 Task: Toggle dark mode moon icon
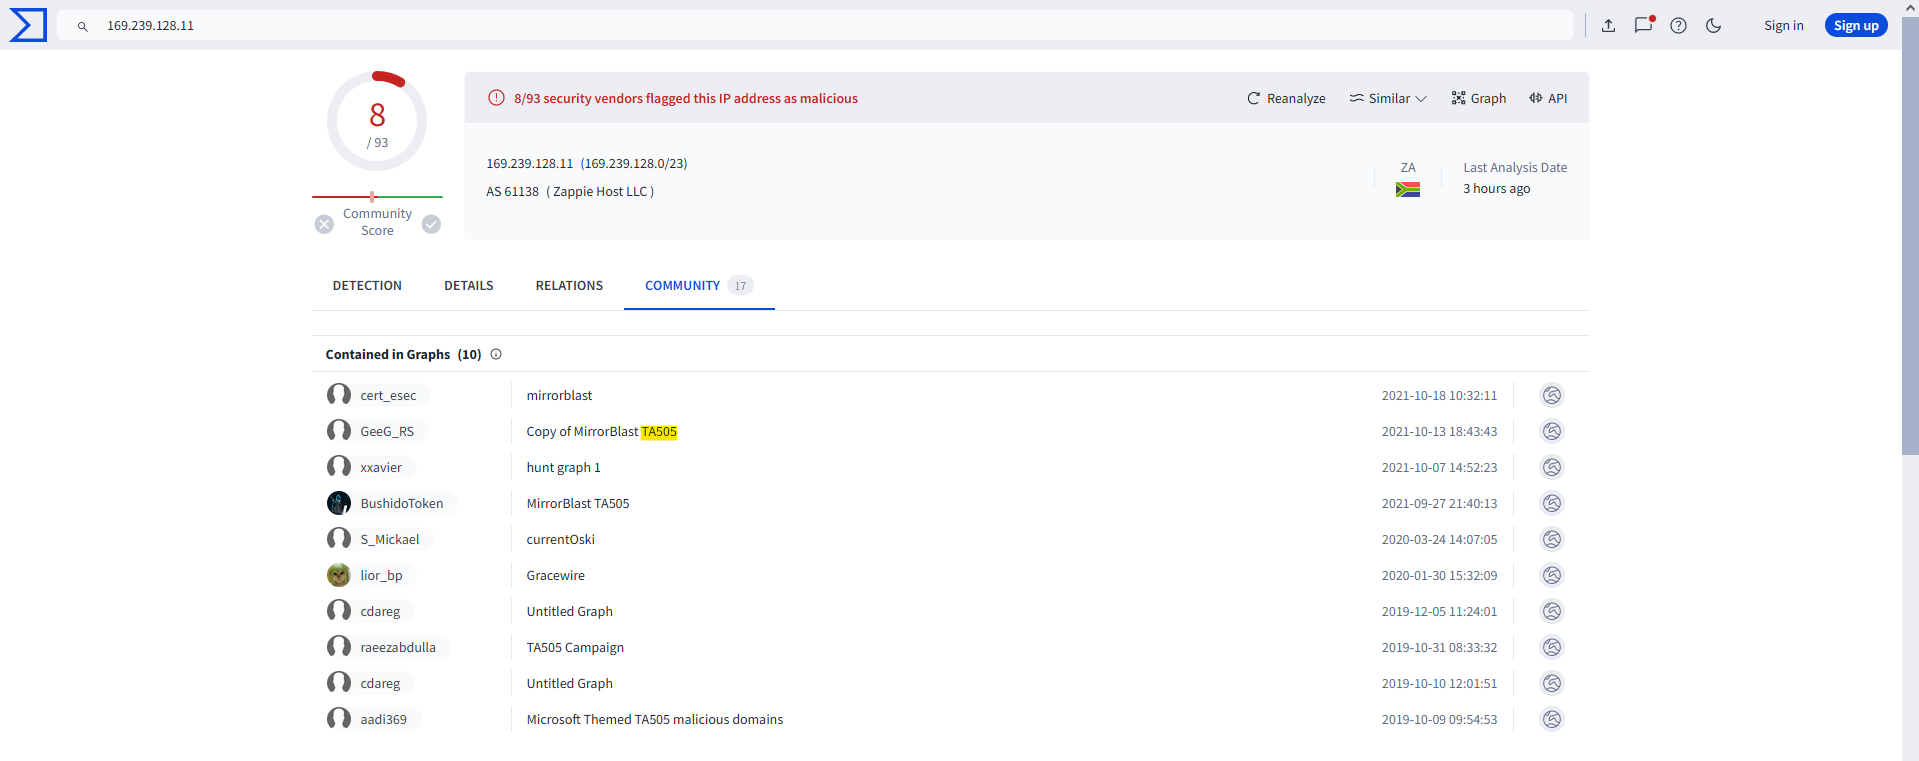click(x=1714, y=26)
